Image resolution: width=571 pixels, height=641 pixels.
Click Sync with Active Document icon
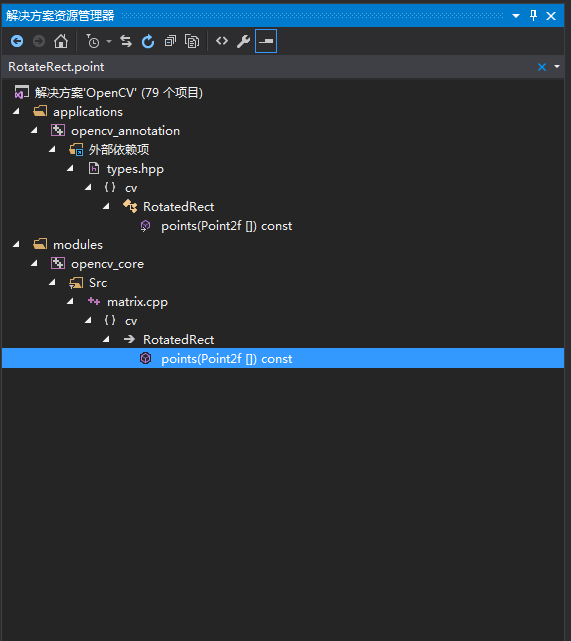click(126, 41)
